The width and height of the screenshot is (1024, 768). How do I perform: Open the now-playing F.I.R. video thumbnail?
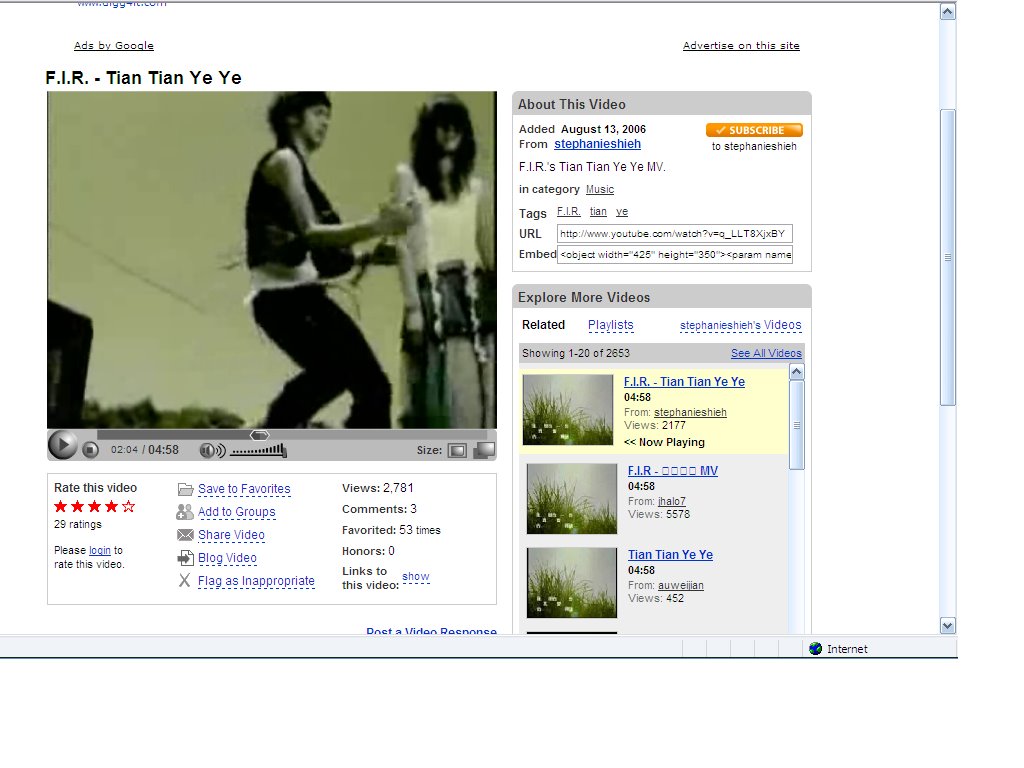[568, 410]
